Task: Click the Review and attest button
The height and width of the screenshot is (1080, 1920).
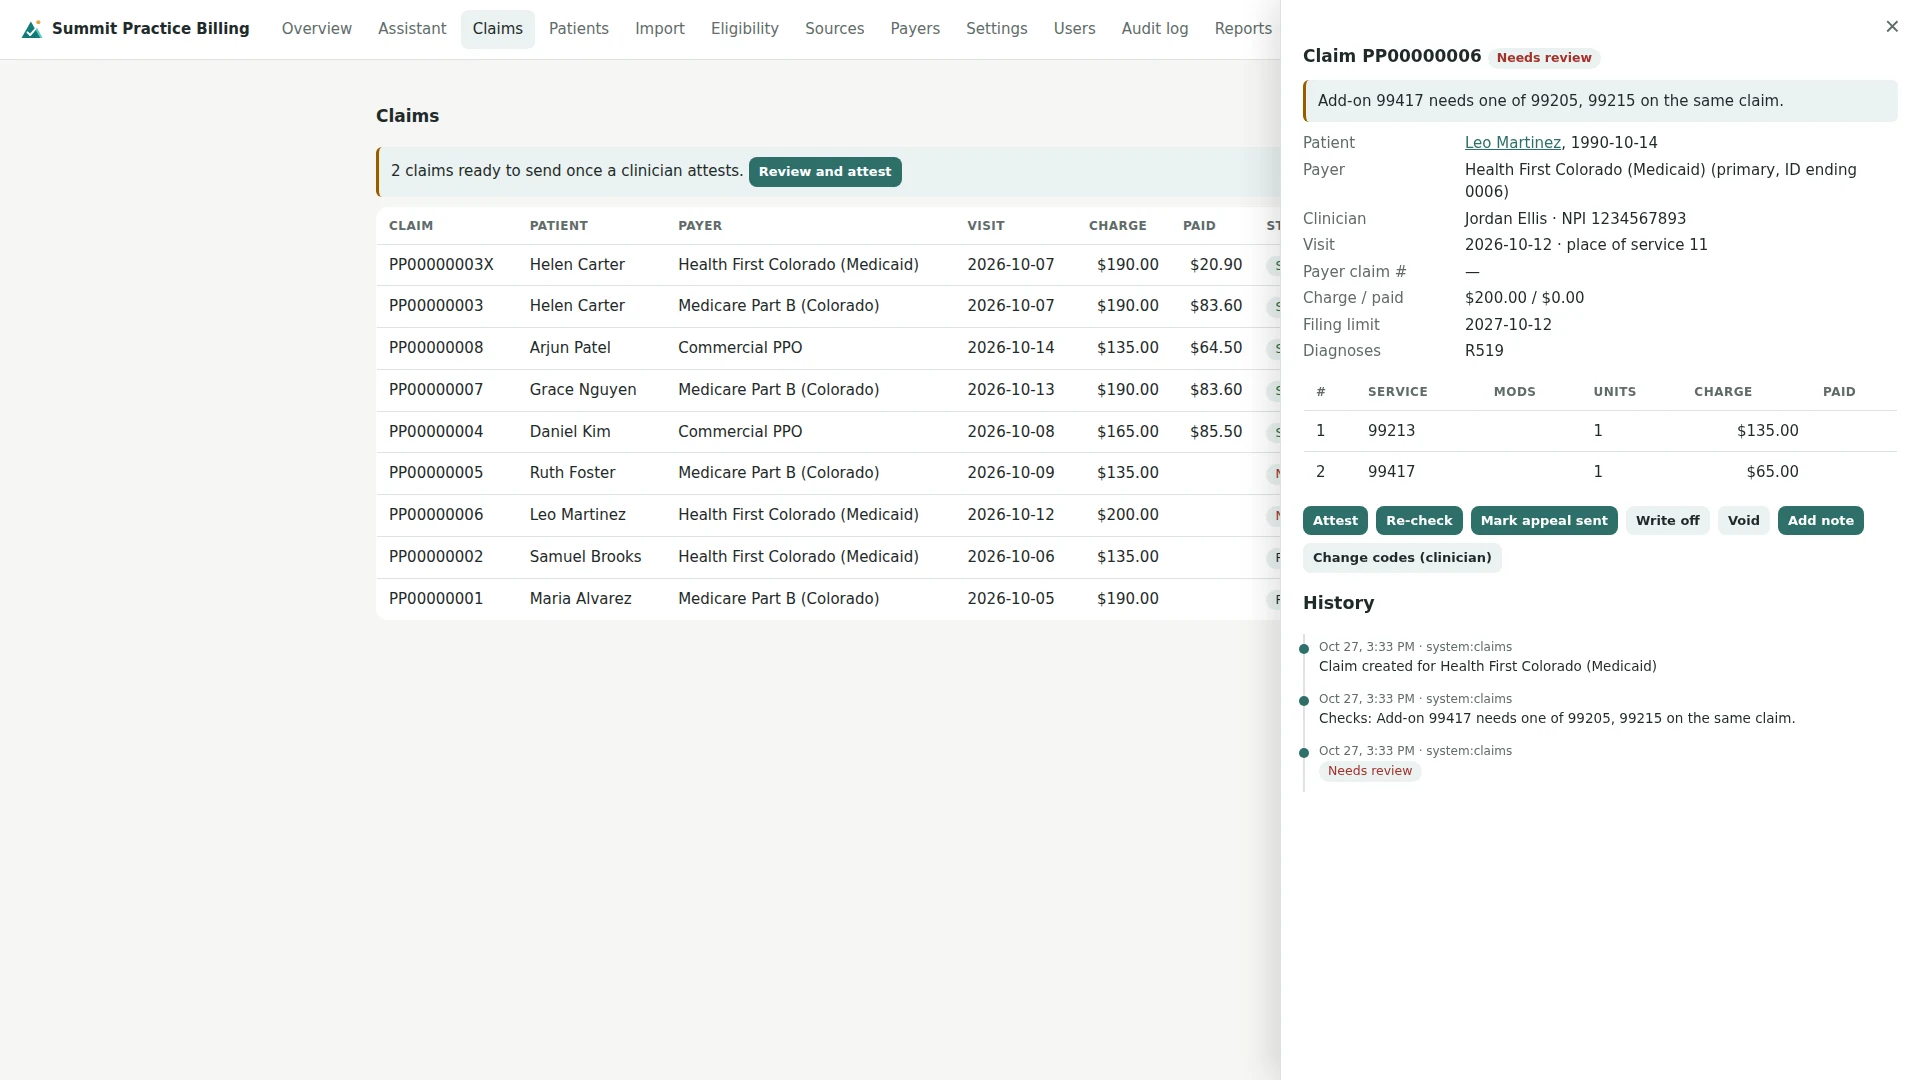Action: (825, 172)
